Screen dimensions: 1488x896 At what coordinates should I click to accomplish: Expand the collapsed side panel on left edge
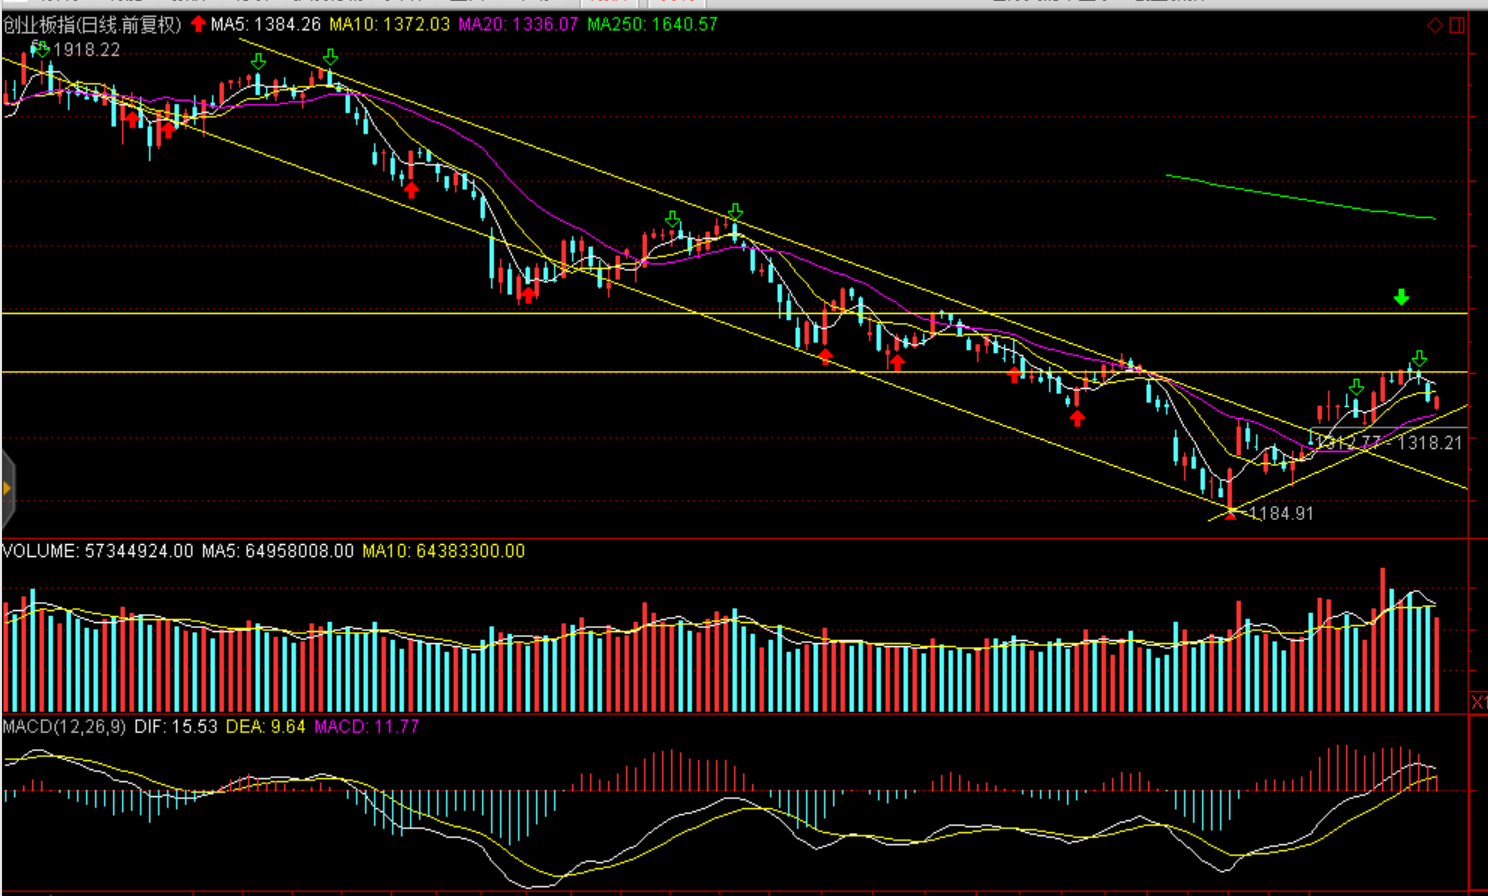[7, 488]
